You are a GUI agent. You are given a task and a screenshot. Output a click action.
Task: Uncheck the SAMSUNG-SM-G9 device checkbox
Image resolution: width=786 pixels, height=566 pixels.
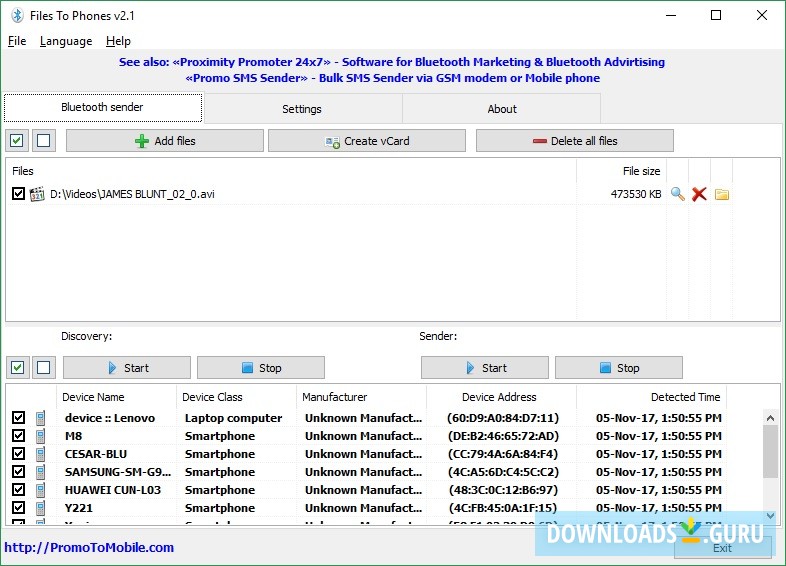pyautogui.click(x=18, y=471)
